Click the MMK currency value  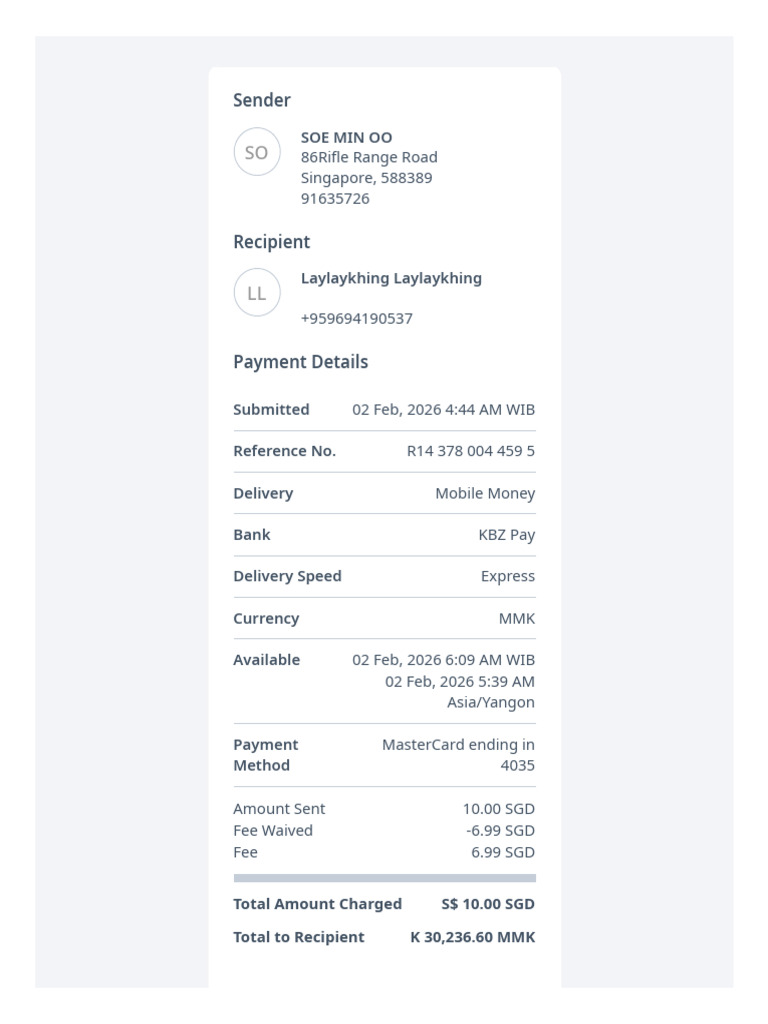517,618
